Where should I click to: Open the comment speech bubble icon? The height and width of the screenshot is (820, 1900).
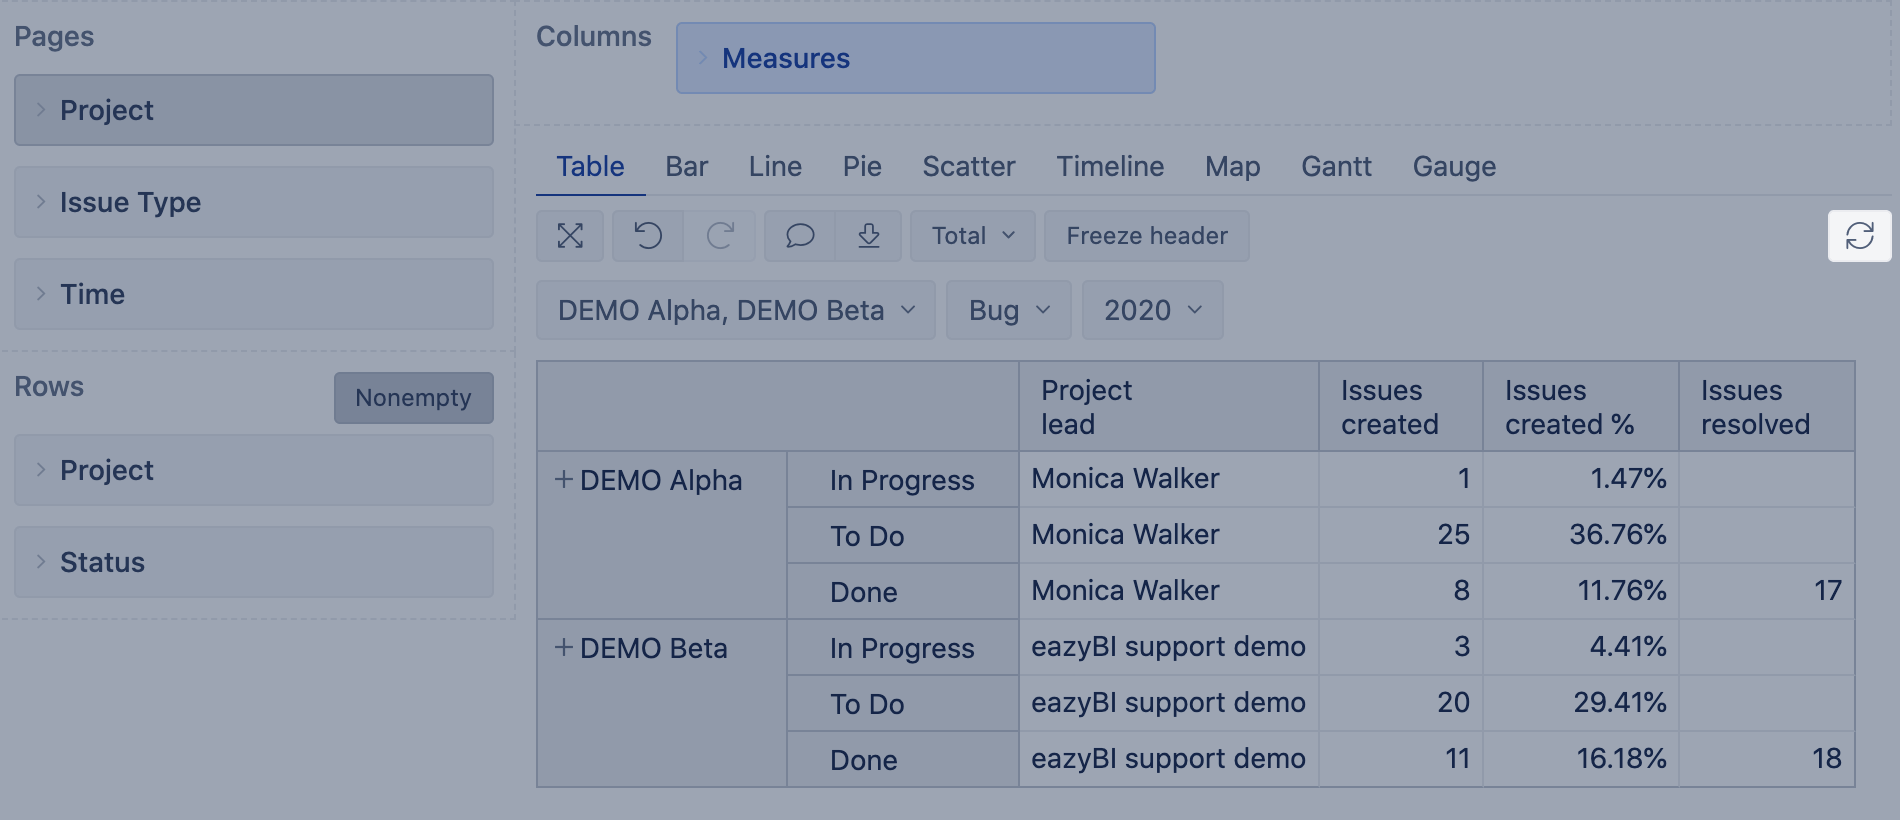click(800, 236)
